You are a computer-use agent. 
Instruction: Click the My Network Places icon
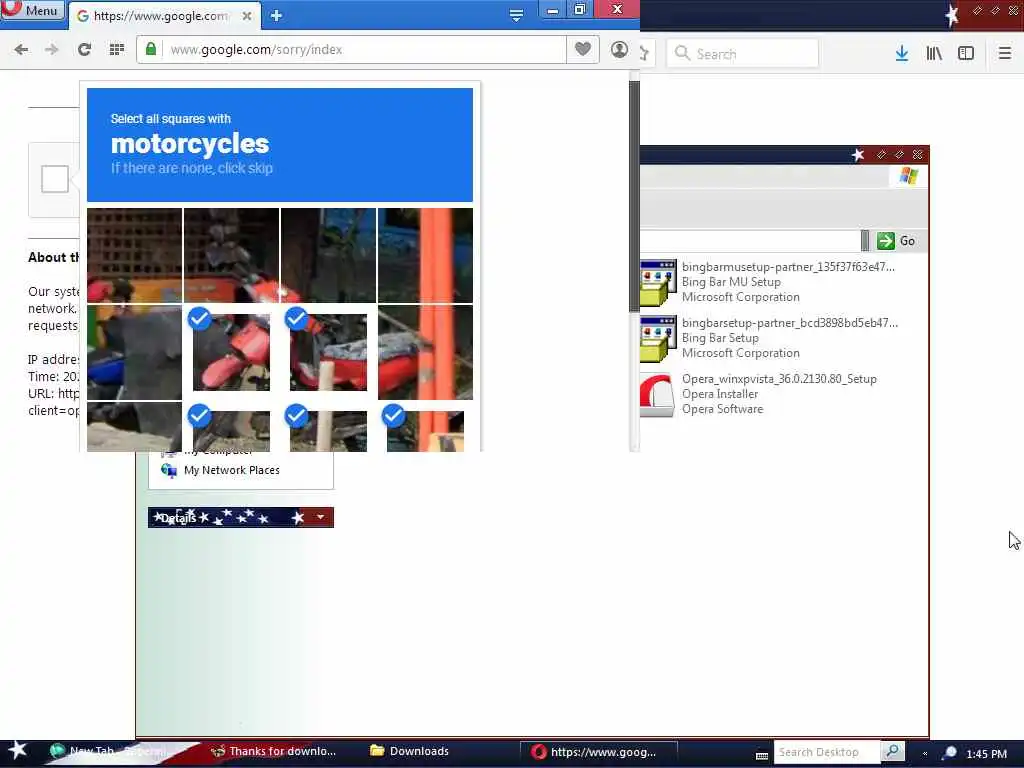169,470
